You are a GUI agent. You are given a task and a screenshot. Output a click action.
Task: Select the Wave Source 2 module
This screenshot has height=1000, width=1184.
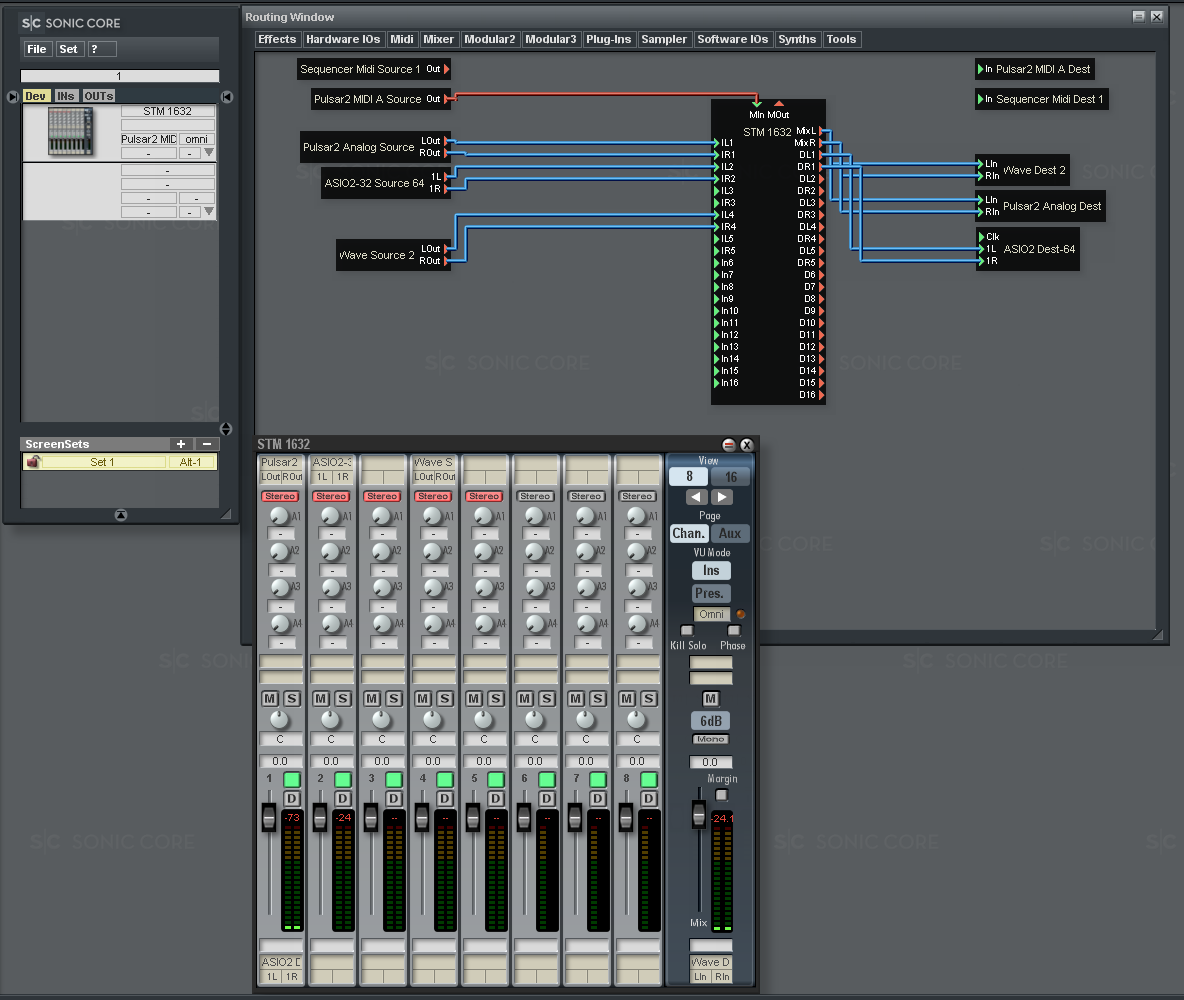[x=393, y=255]
